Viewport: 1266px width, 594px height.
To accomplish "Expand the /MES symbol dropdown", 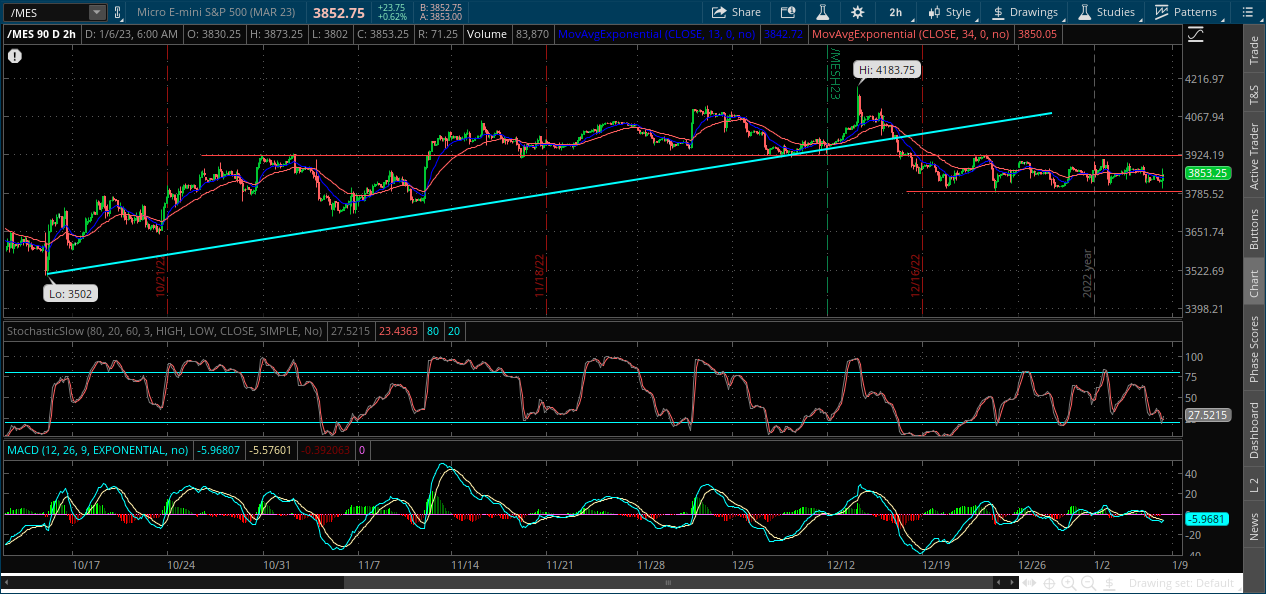I will pyautogui.click(x=96, y=12).
